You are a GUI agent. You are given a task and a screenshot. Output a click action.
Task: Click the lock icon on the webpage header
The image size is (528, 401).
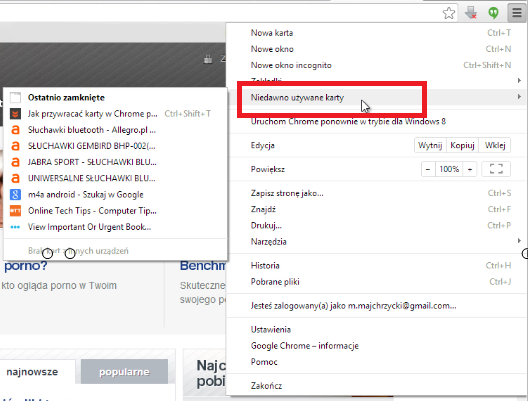coord(208,59)
